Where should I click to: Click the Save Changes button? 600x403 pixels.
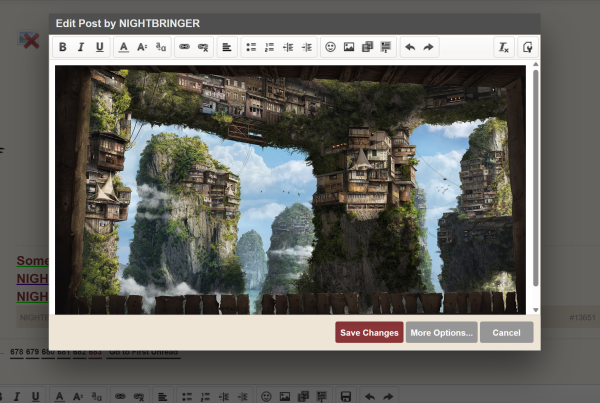[x=369, y=333]
